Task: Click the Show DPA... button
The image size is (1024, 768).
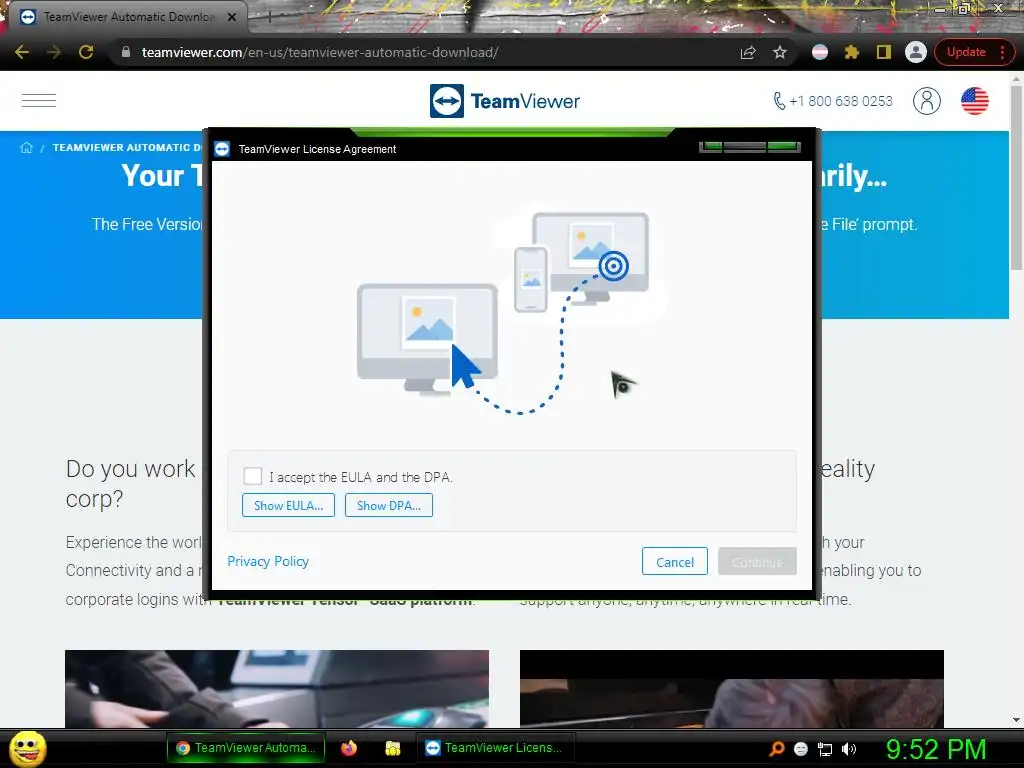Action: coord(389,505)
